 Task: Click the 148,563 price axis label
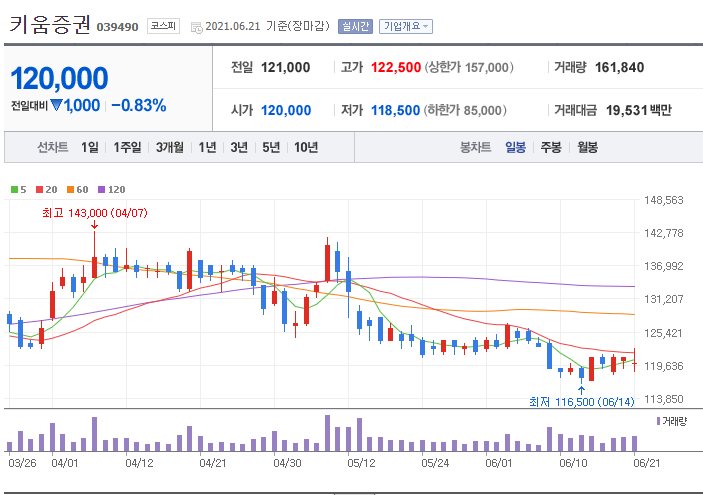[664, 200]
